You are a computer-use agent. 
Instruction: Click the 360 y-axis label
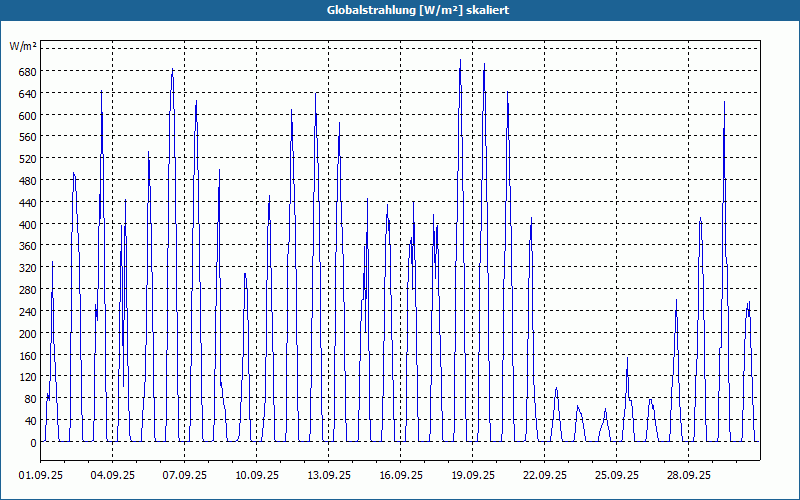pos(28,246)
